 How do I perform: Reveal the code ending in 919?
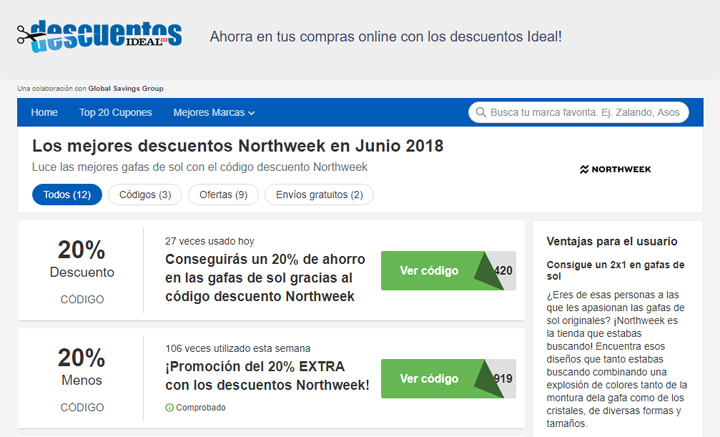(448, 379)
